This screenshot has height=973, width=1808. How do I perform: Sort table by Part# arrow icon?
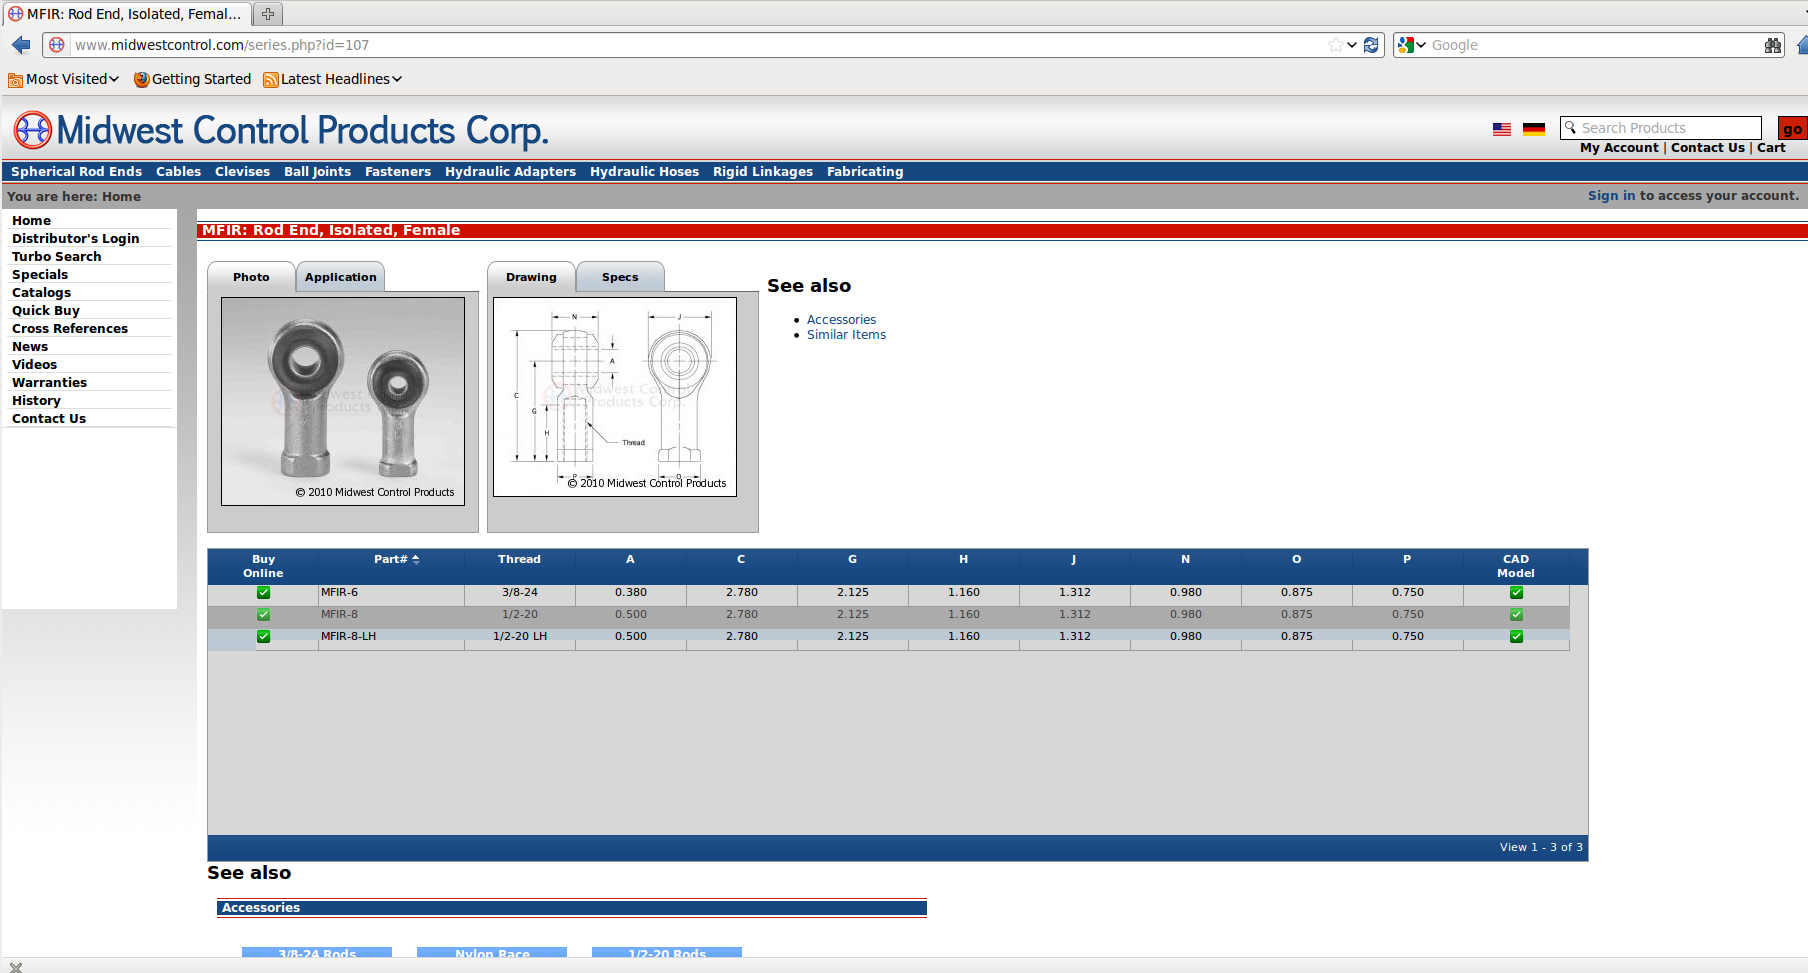tap(416, 559)
